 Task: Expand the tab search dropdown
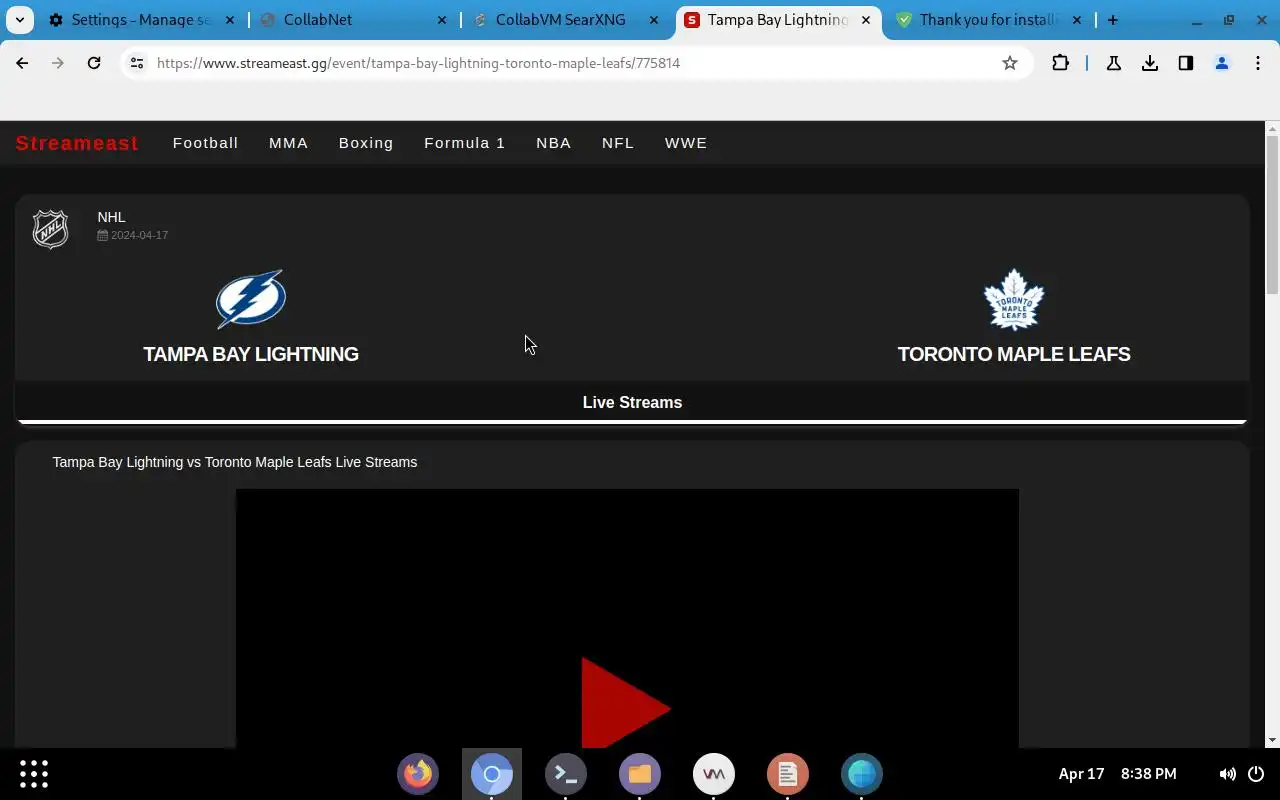pos(19,20)
